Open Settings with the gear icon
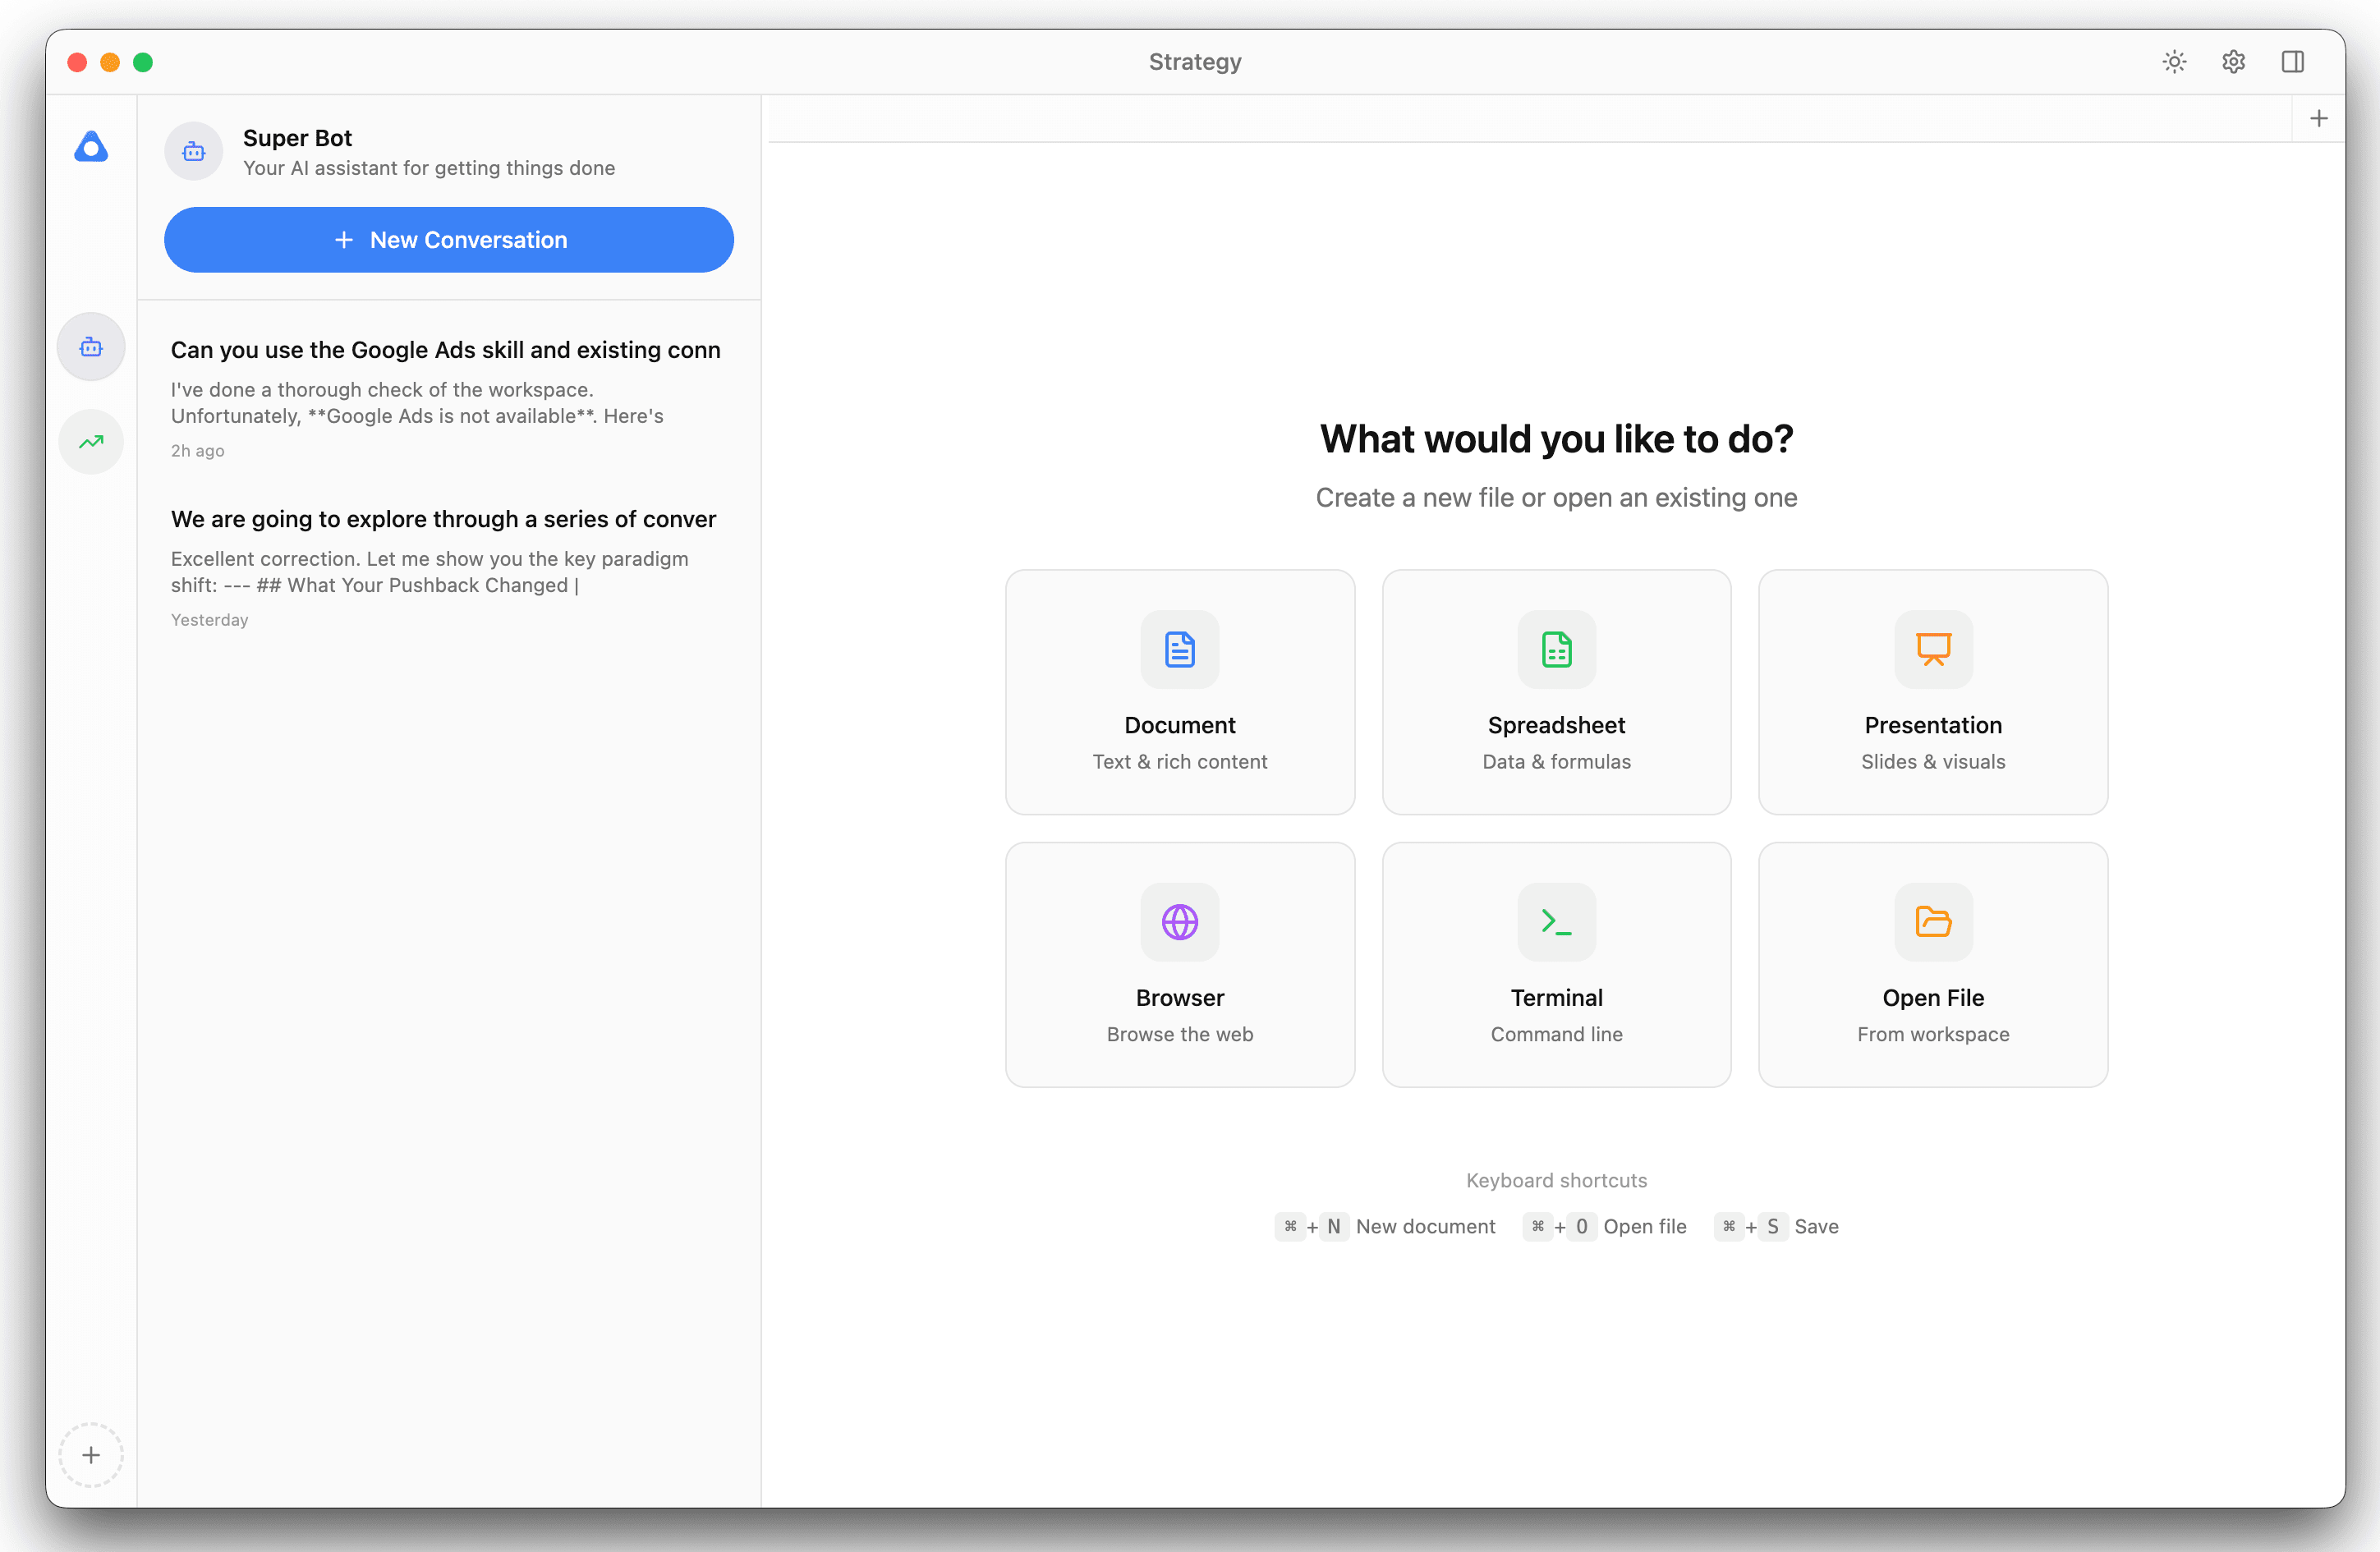This screenshot has width=2380, height=1552. coord(2233,61)
